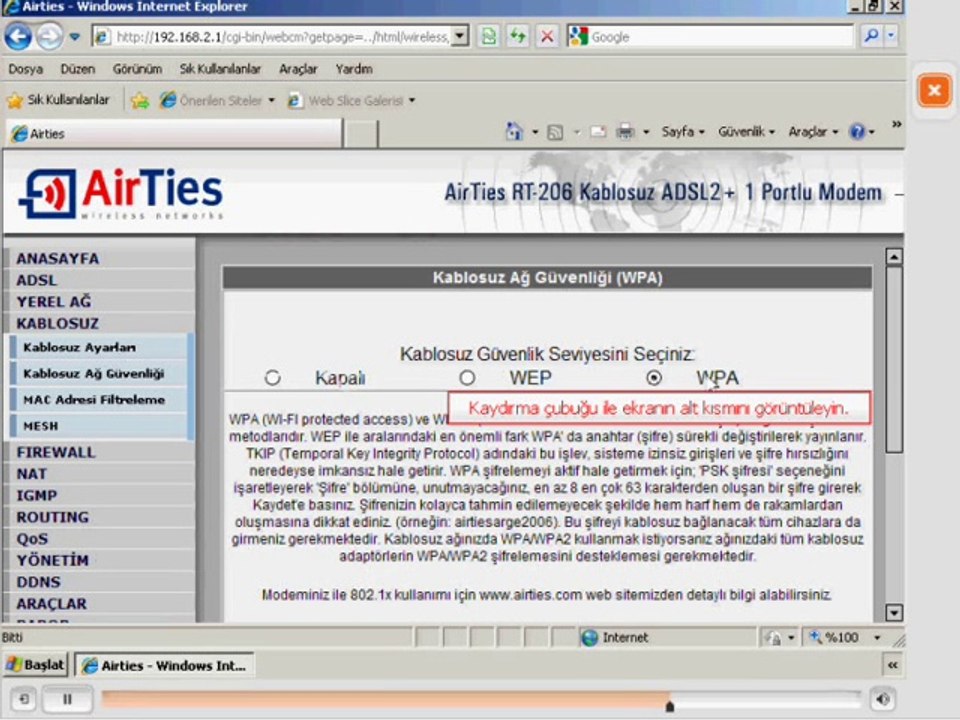Viewport: 960px width, 720px height.
Task: Open the Yardım menu
Action: coord(354,69)
